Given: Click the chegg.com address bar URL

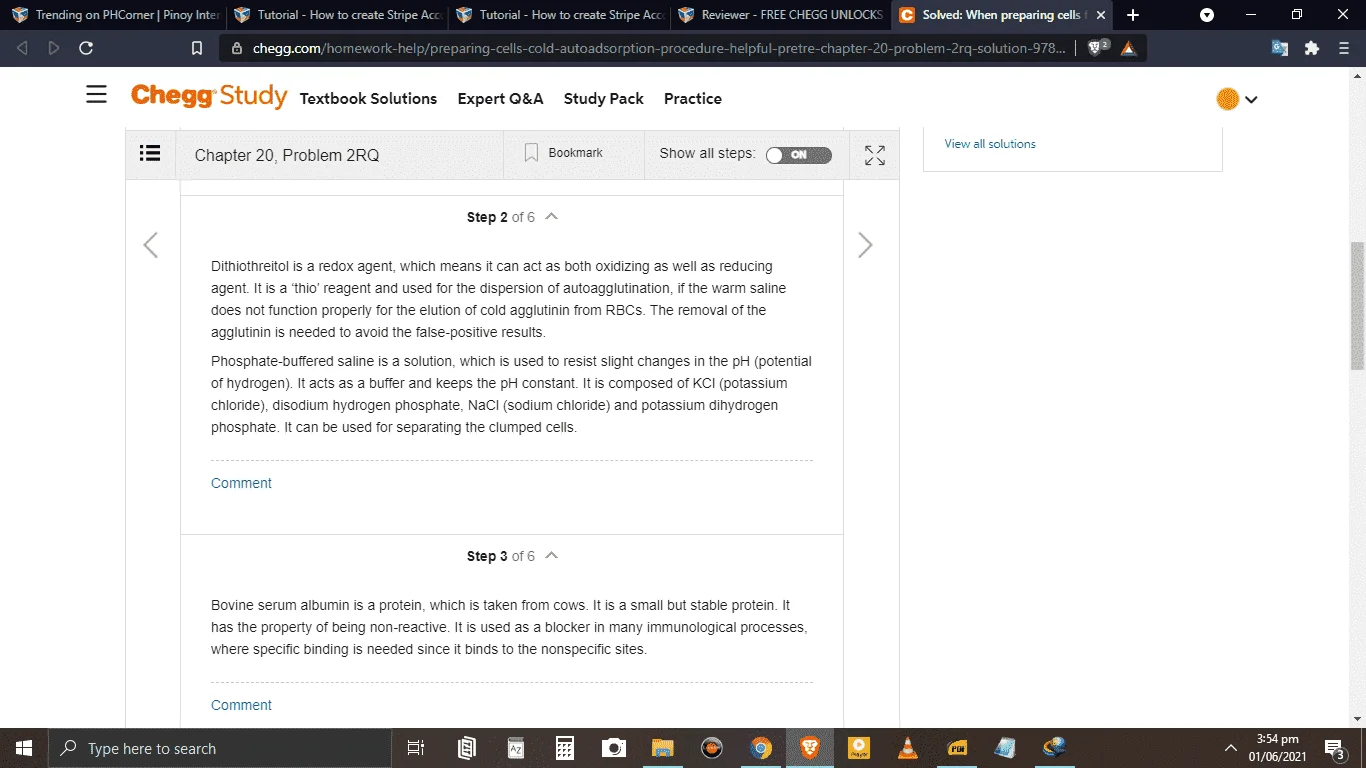Looking at the screenshot, I should 659,48.
